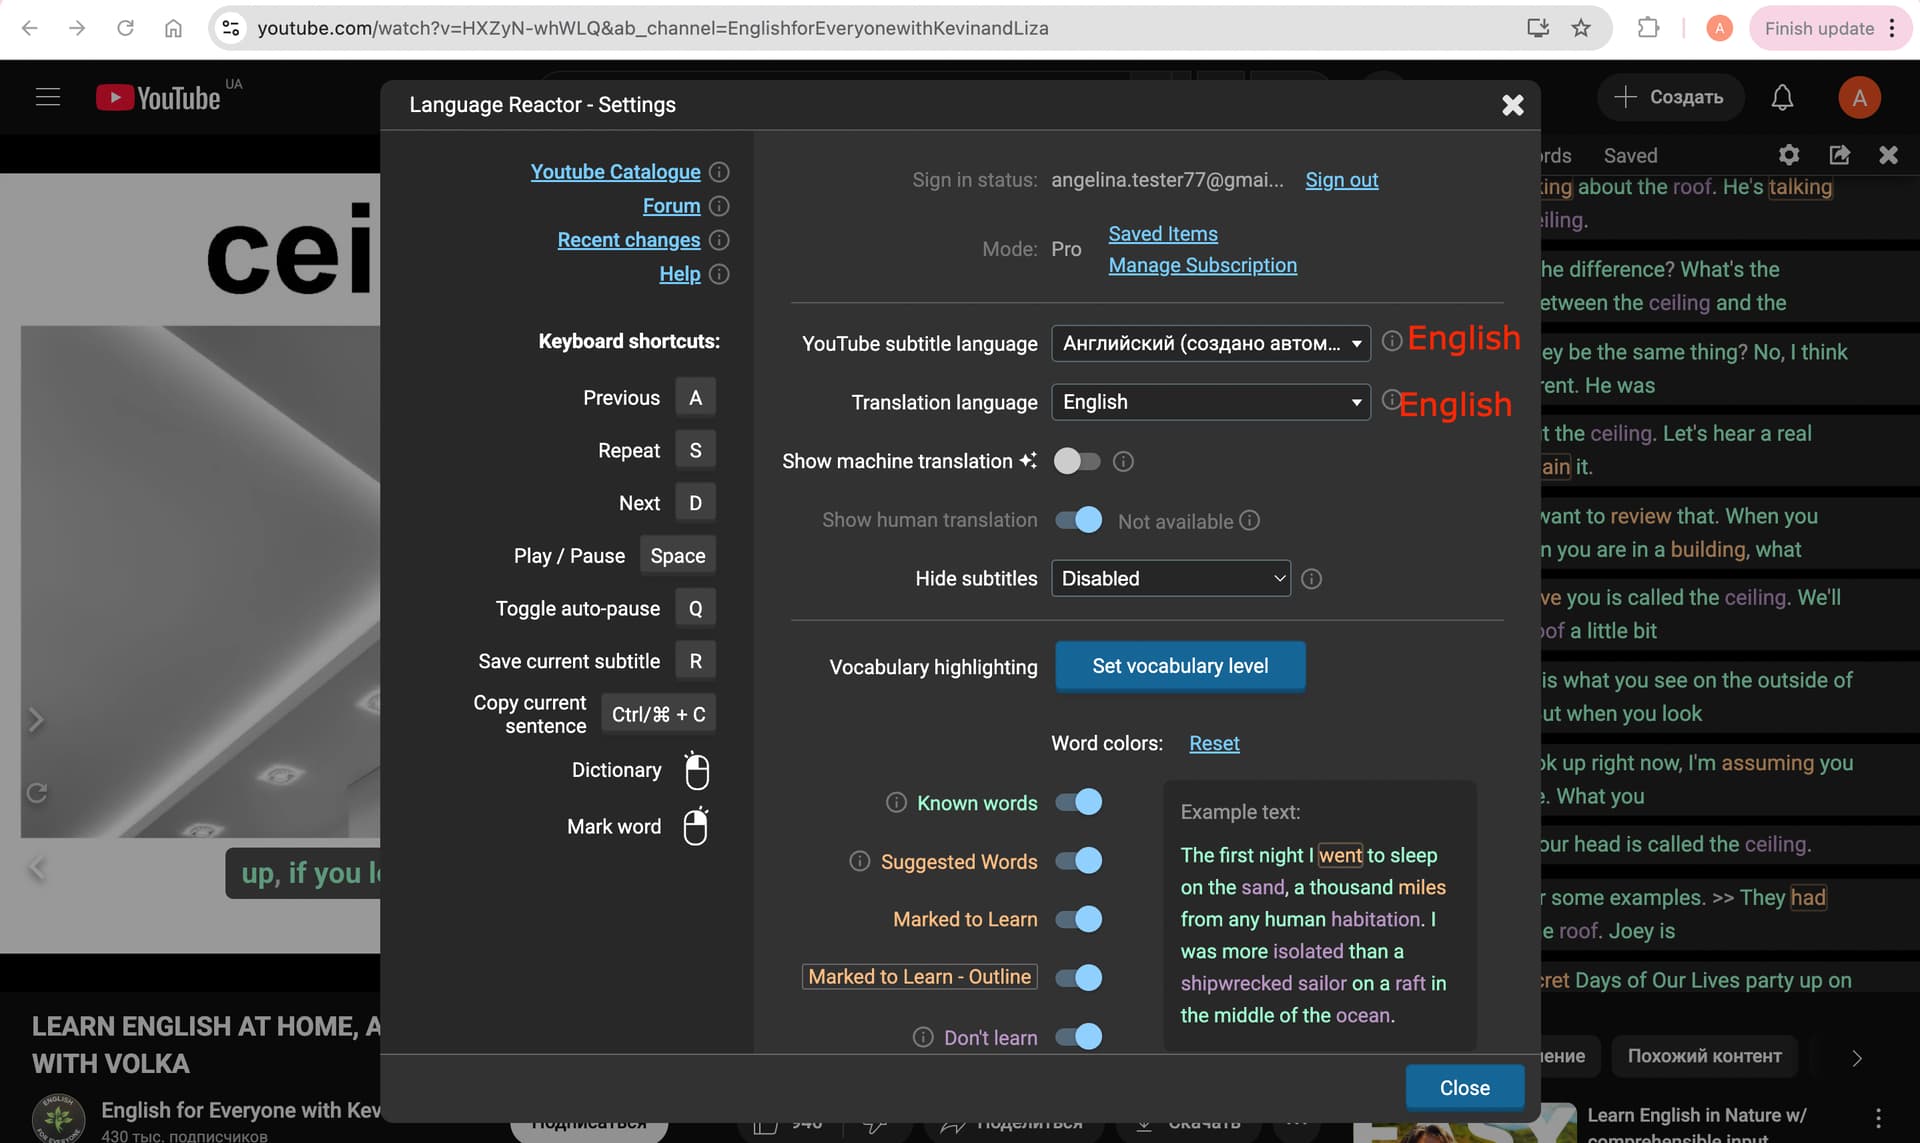The height and width of the screenshot is (1143, 1920).
Task: Toggle Marked to Learn - Outline switch
Action: pos(1078,977)
